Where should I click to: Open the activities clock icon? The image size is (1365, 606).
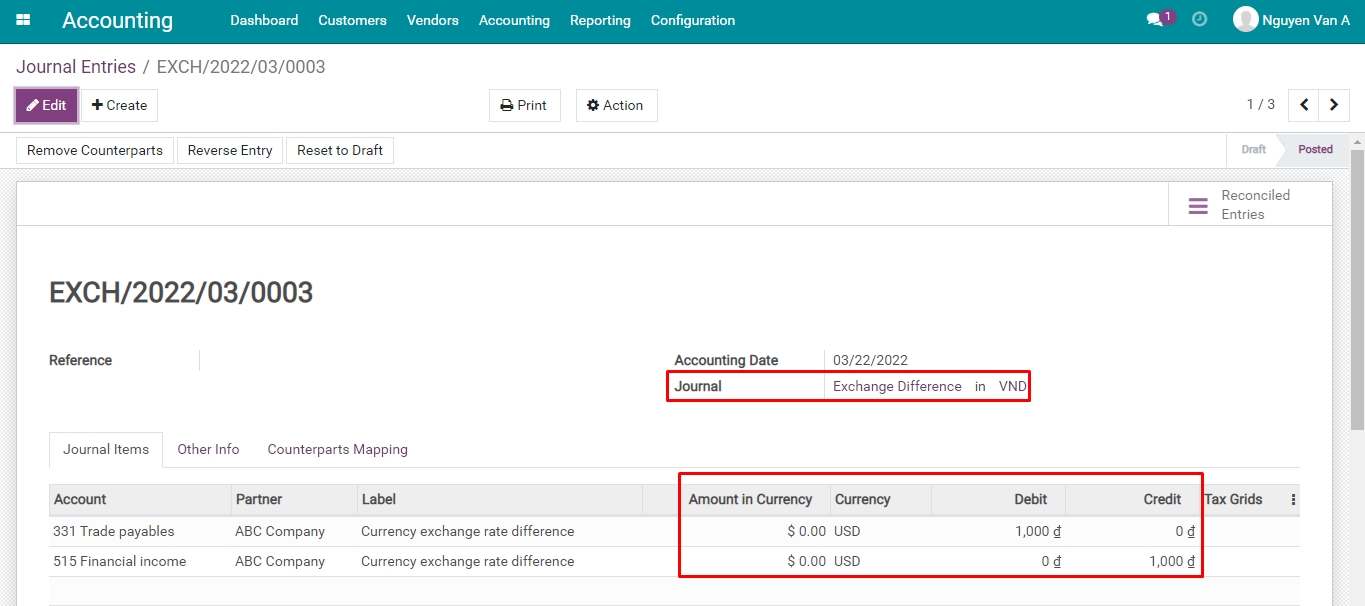pyautogui.click(x=1200, y=20)
